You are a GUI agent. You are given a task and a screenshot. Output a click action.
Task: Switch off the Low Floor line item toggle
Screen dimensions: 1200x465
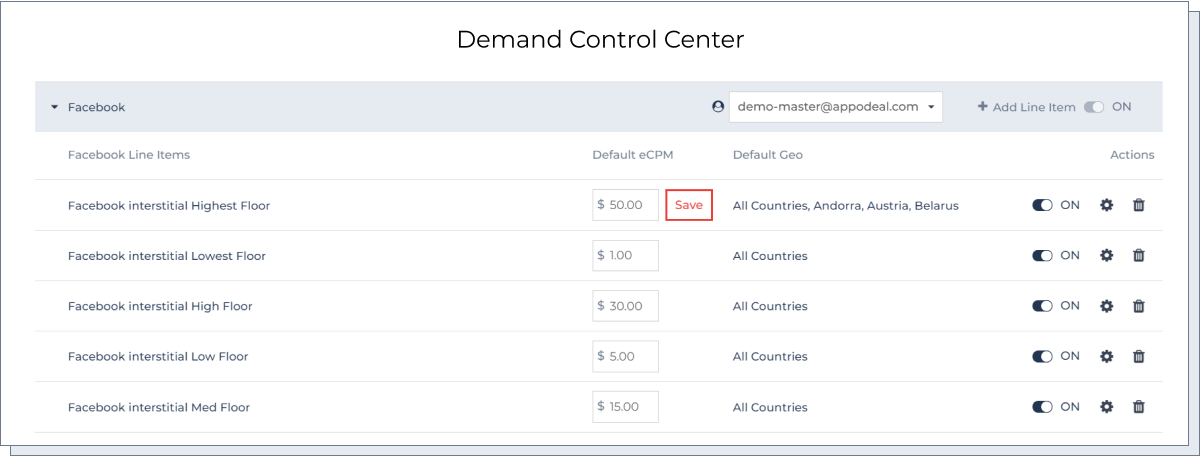click(x=1042, y=356)
